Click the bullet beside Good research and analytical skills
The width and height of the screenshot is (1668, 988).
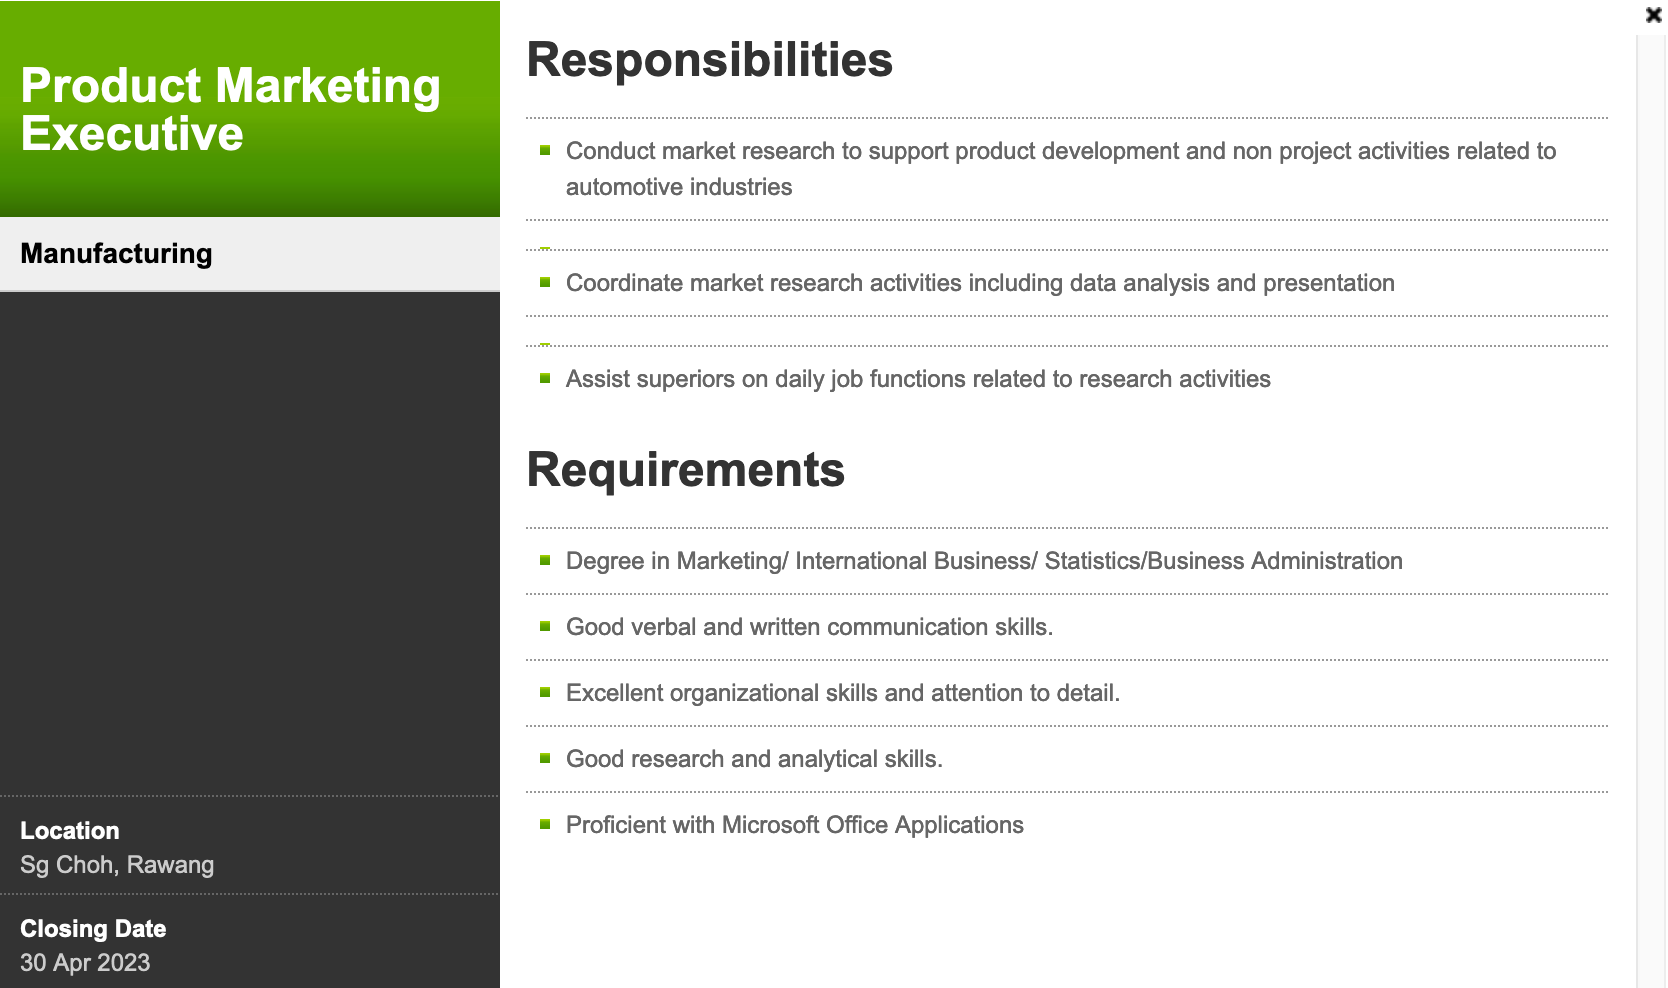(545, 759)
